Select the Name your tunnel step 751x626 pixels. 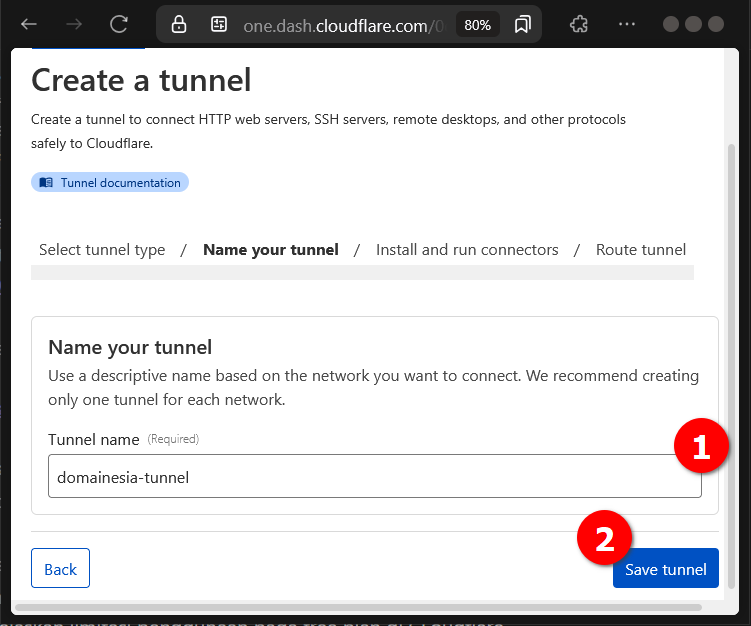(271, 250)
